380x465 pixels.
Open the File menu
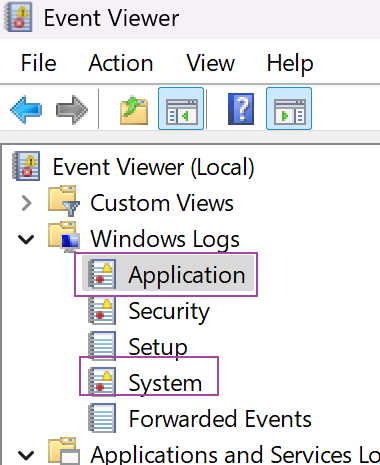pyautogui.click(x=38, y=63)
